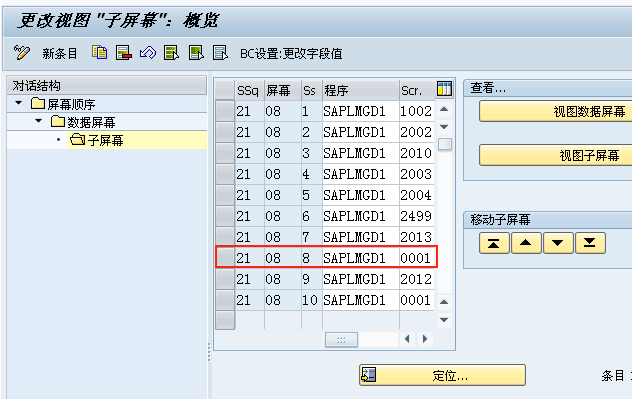The image size is (632, 399).
Task: Click the horizontal scroll right arrow
Action: pyautogui.click(x=424, y=339)
